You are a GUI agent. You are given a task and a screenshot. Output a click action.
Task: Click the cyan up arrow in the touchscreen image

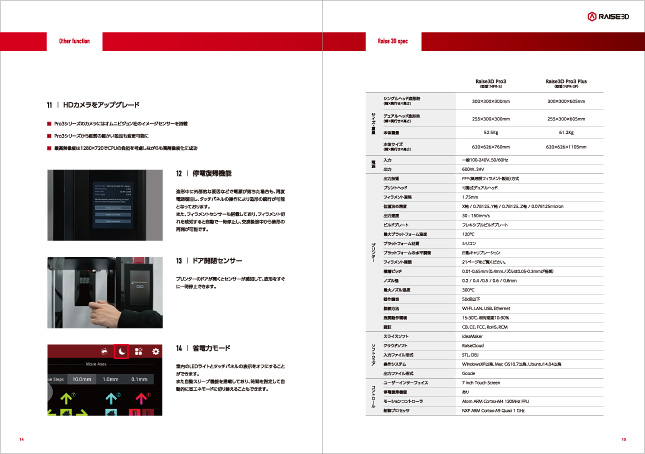[111, 398]
